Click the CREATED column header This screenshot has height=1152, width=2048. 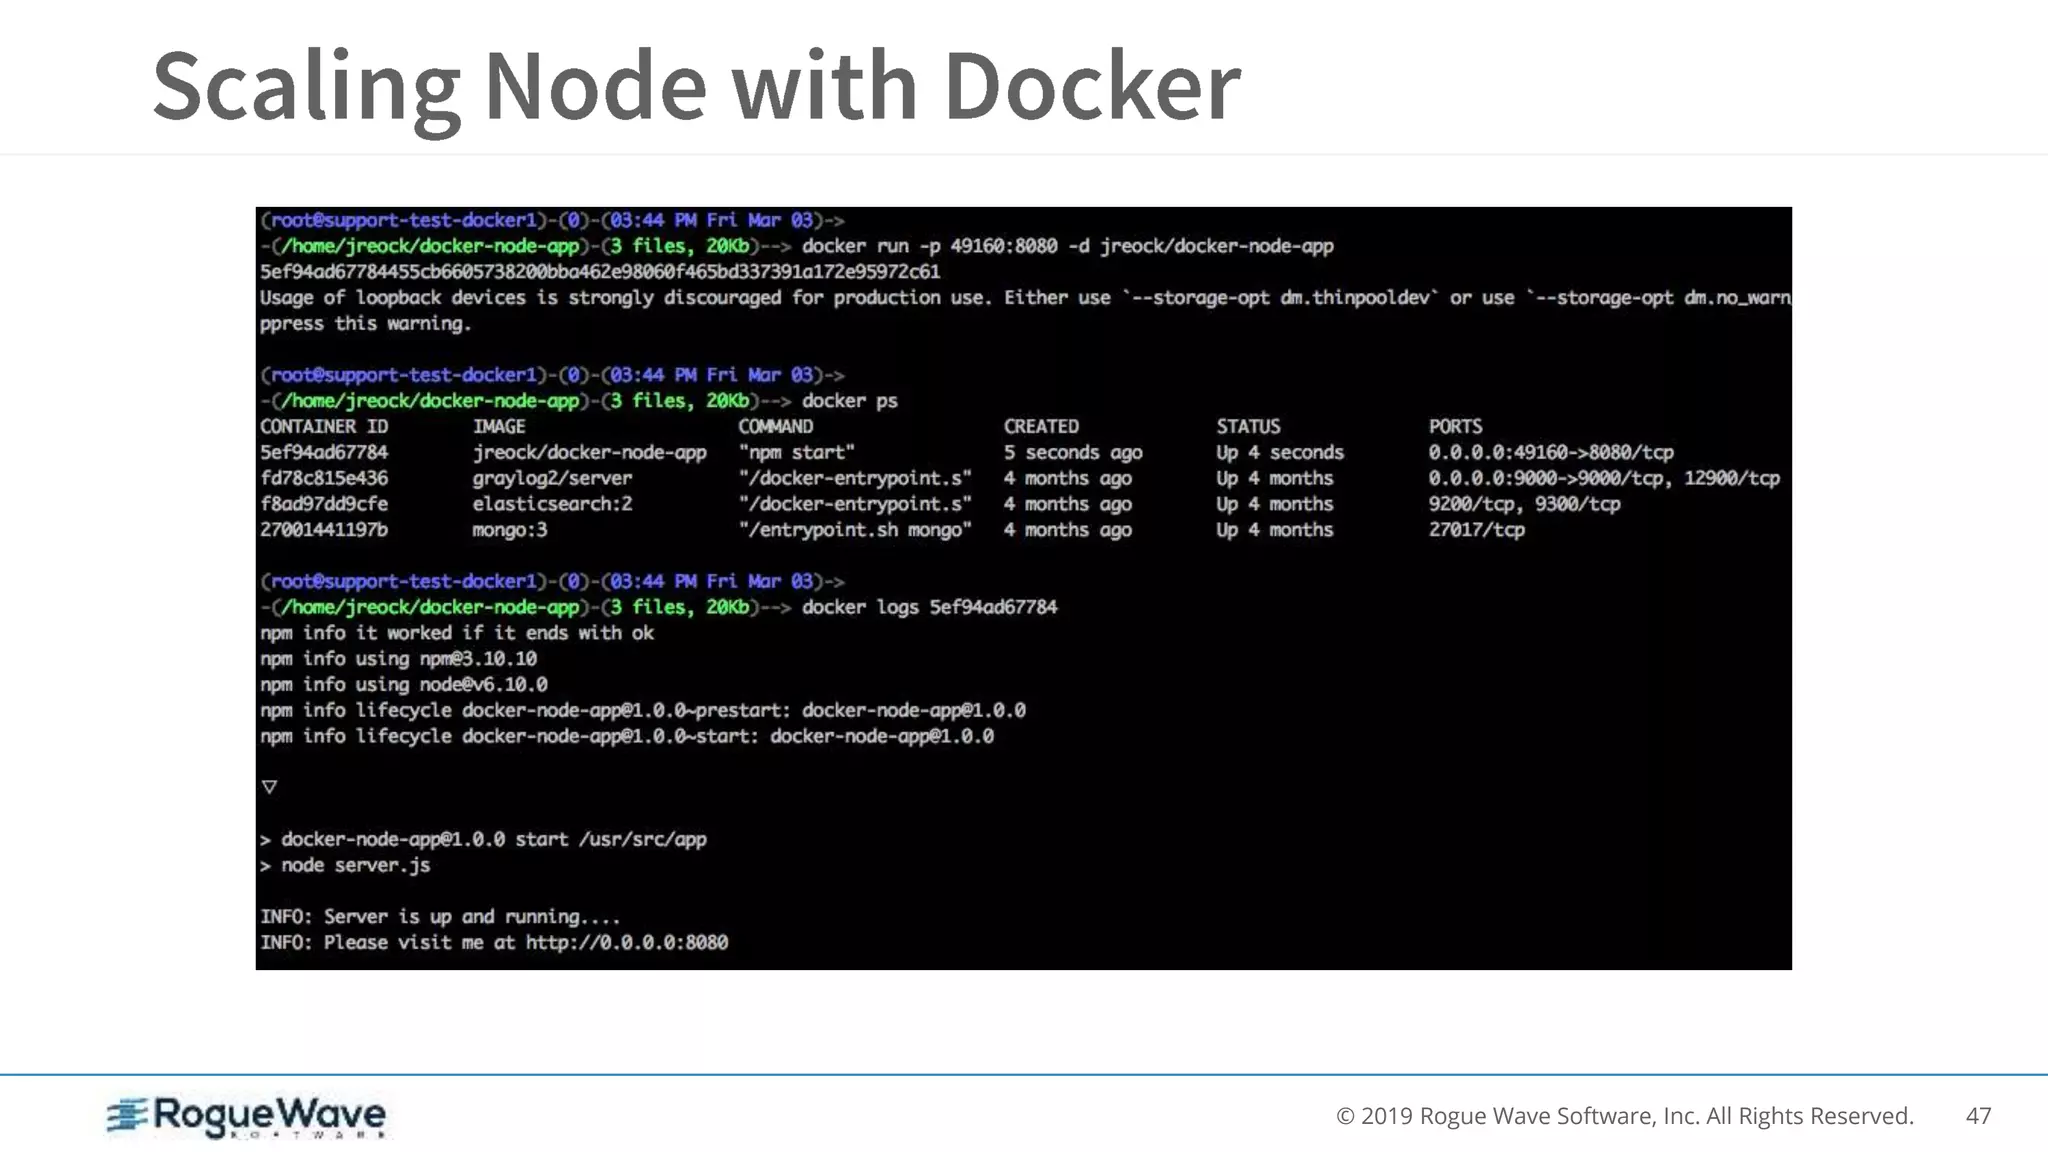1040,426
